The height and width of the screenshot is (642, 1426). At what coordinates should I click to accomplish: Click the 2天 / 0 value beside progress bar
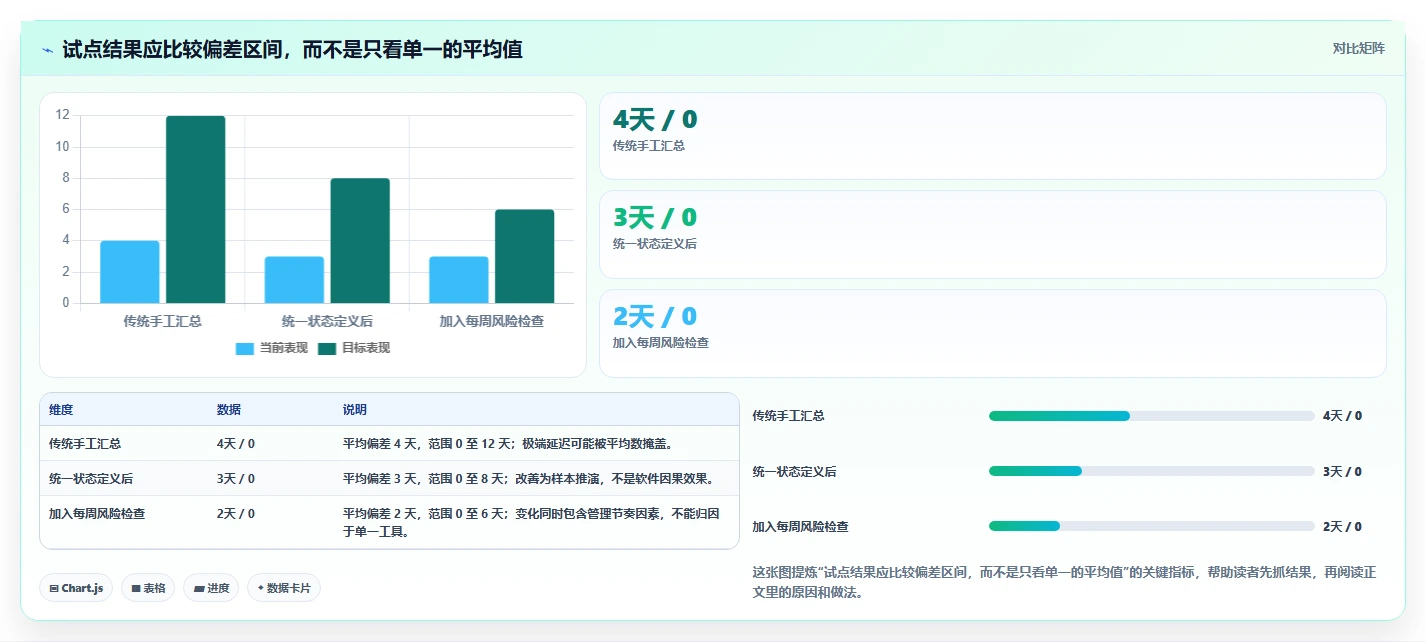1342,526
